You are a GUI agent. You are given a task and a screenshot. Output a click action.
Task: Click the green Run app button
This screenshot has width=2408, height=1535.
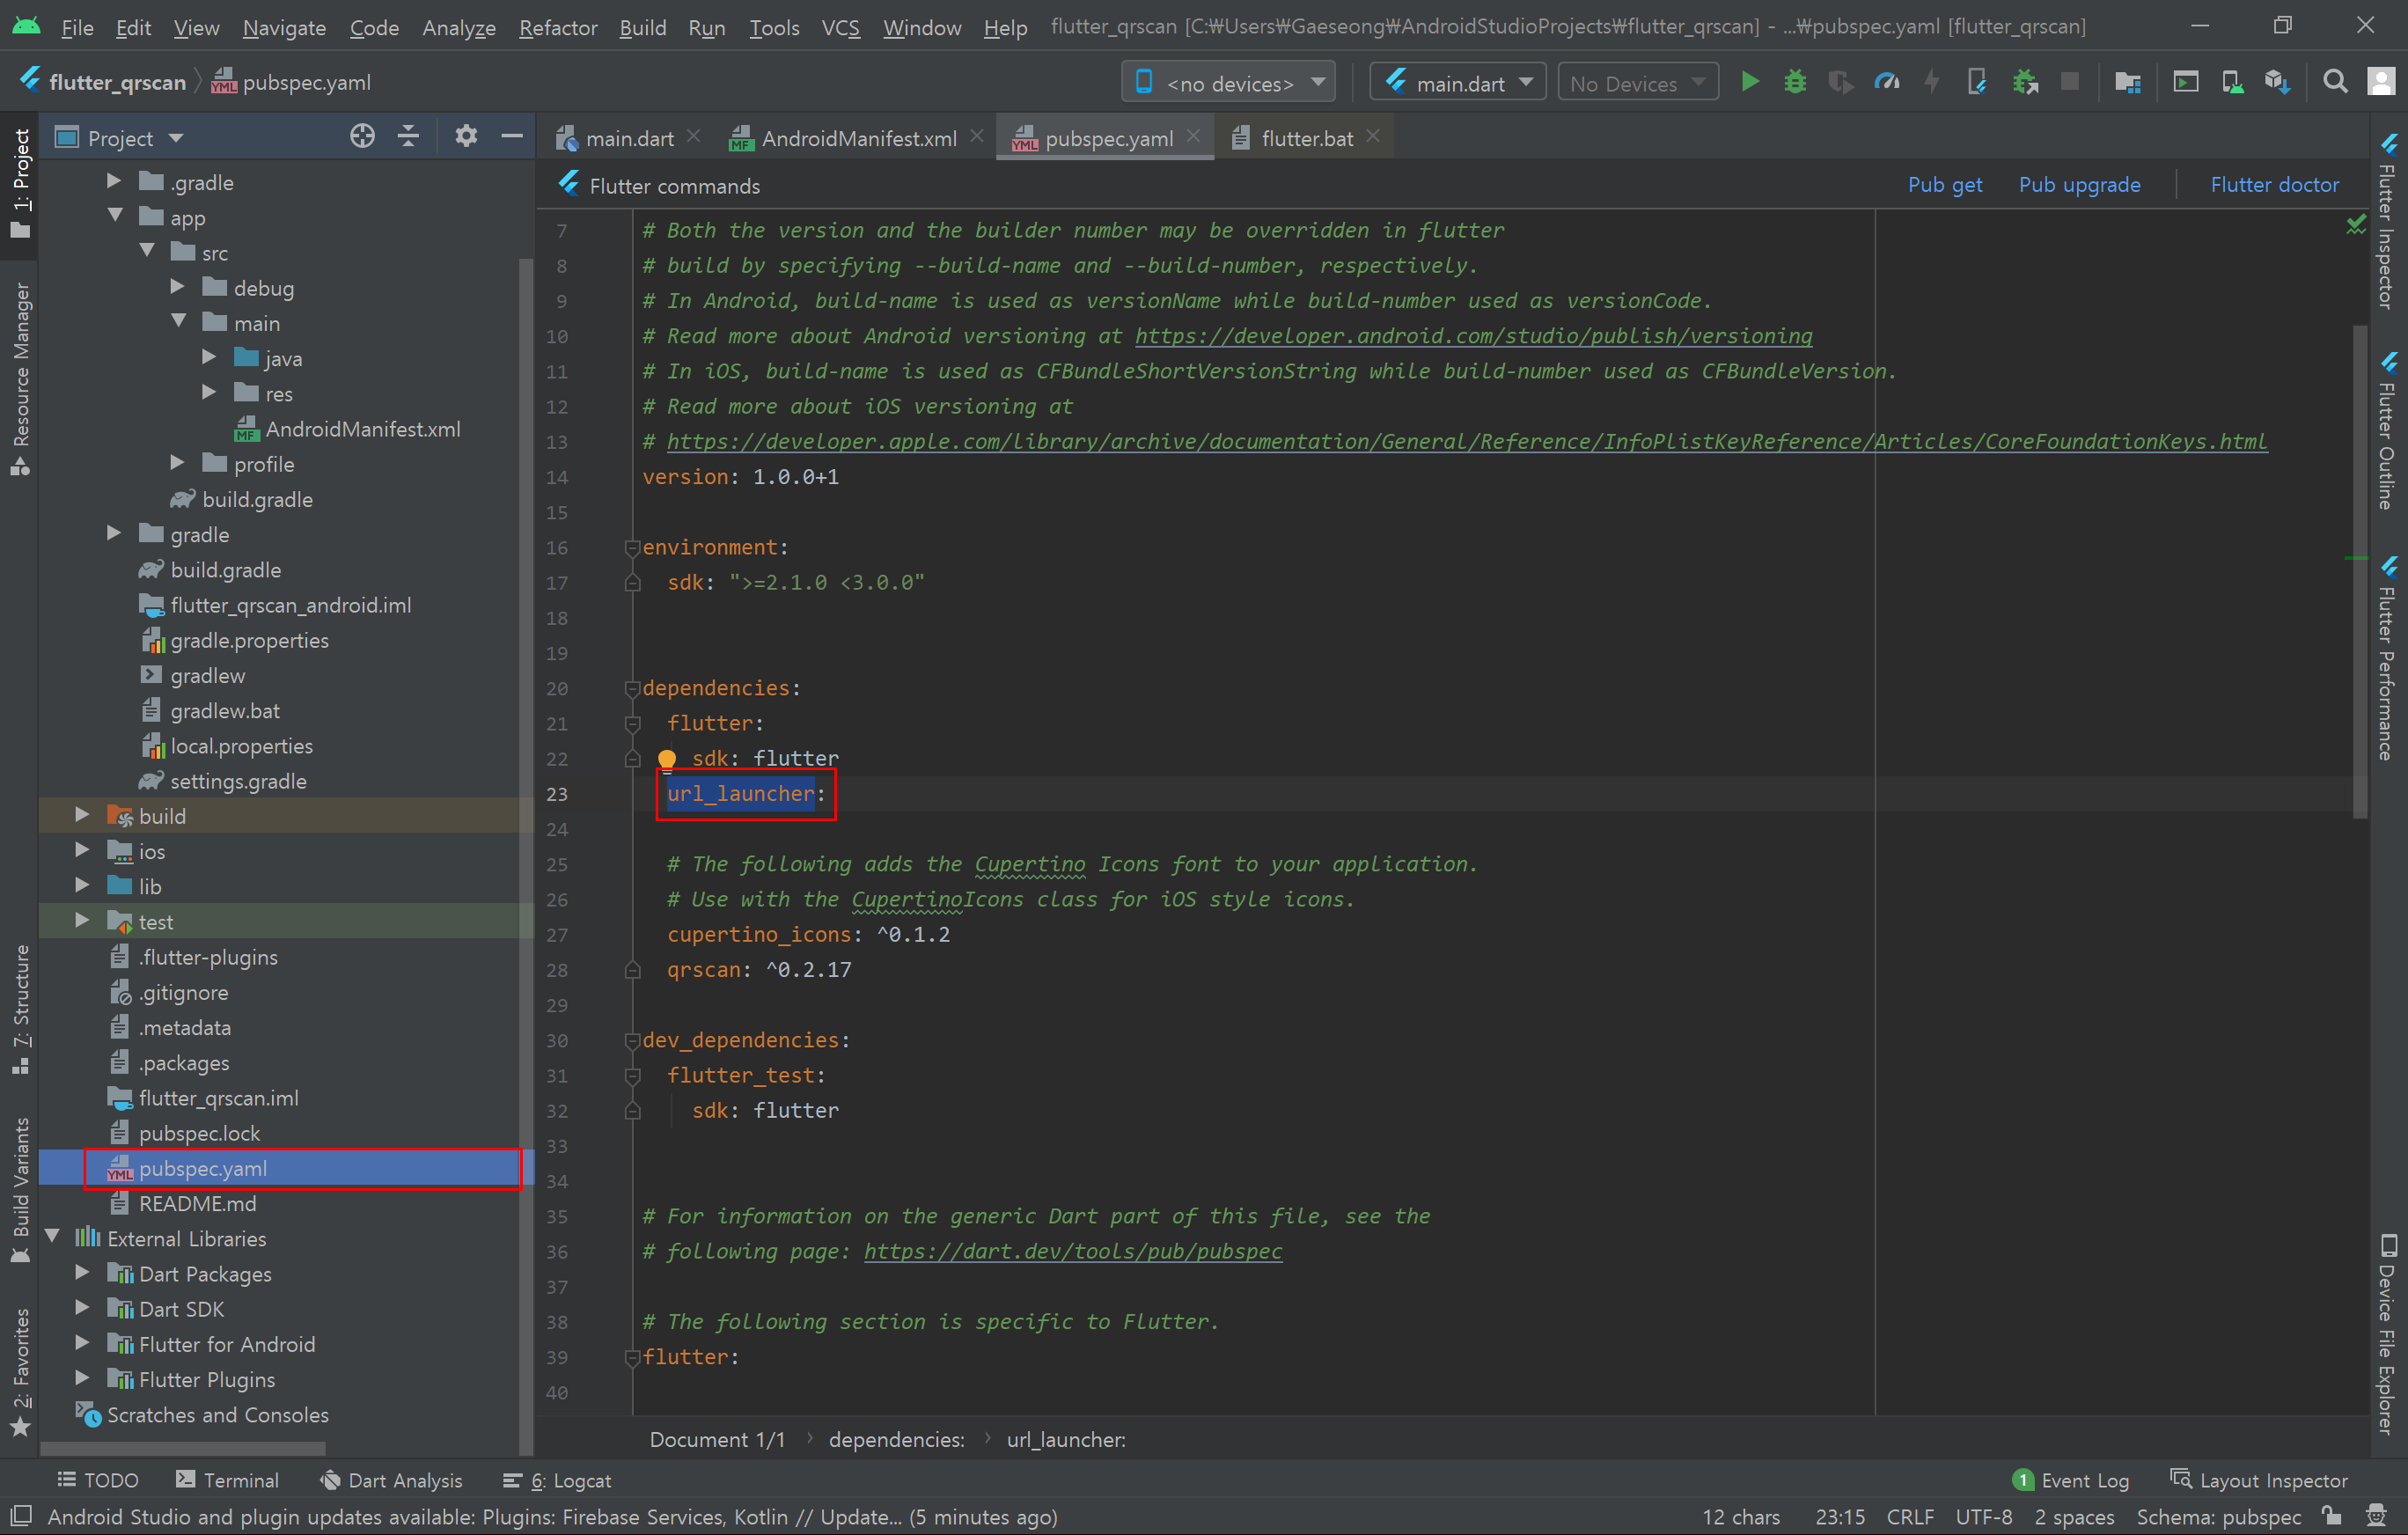(x=1749, y=82)
